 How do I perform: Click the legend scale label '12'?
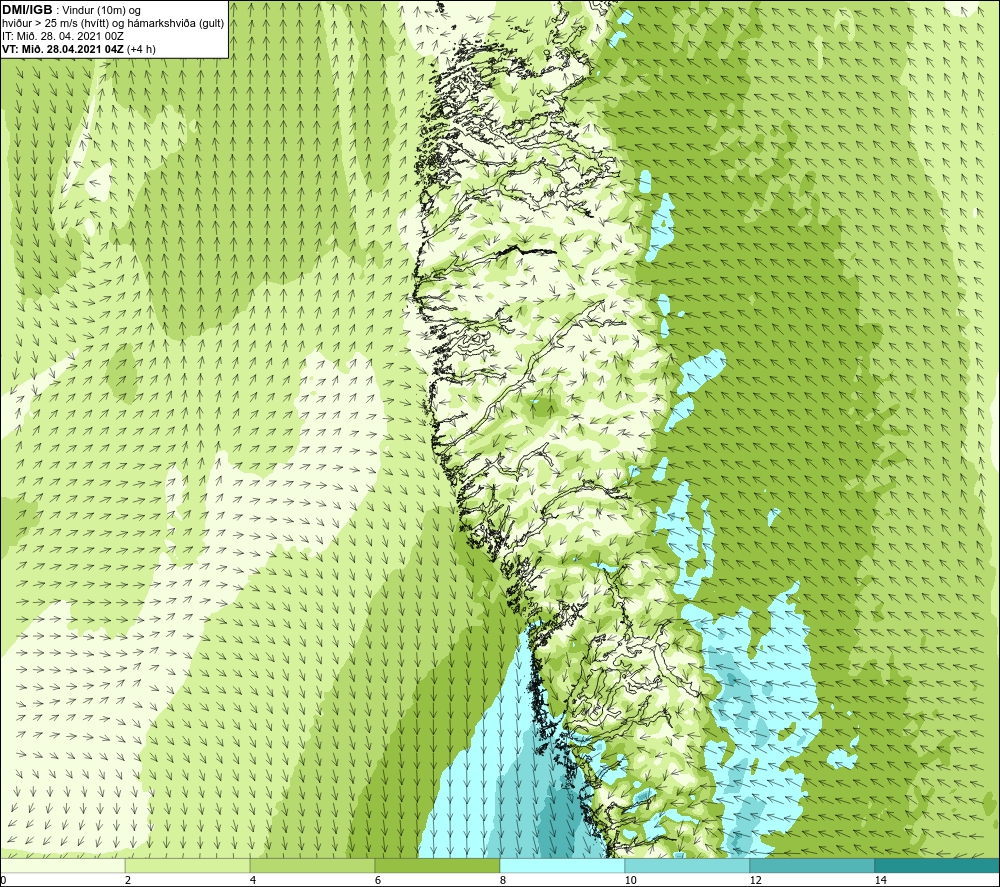[755, 880]
